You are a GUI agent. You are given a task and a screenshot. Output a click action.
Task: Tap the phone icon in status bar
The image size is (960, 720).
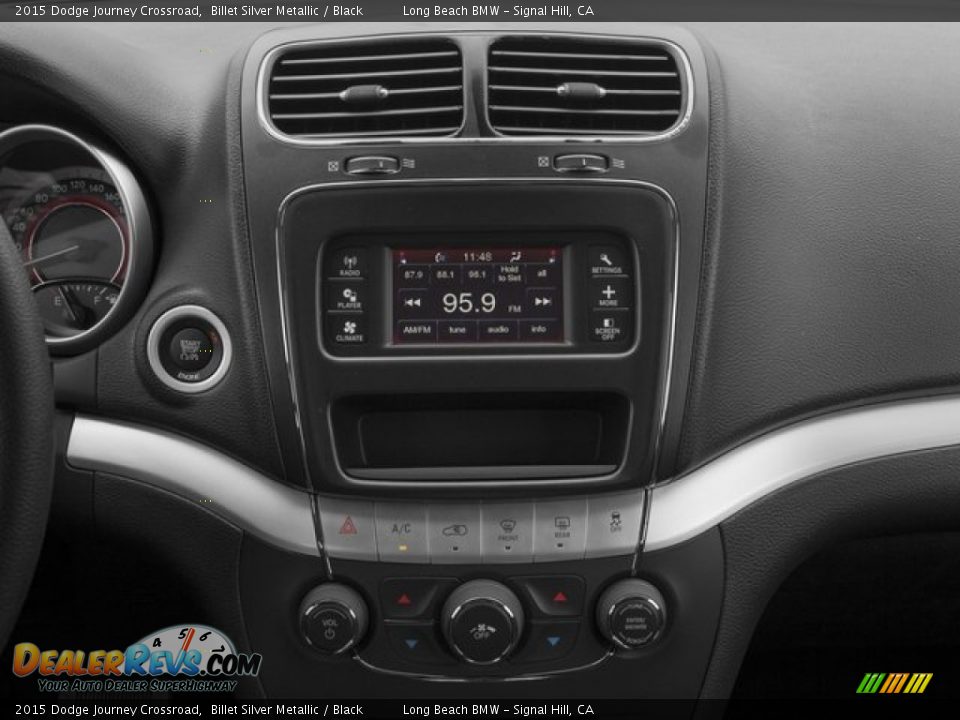click(439, 257)
